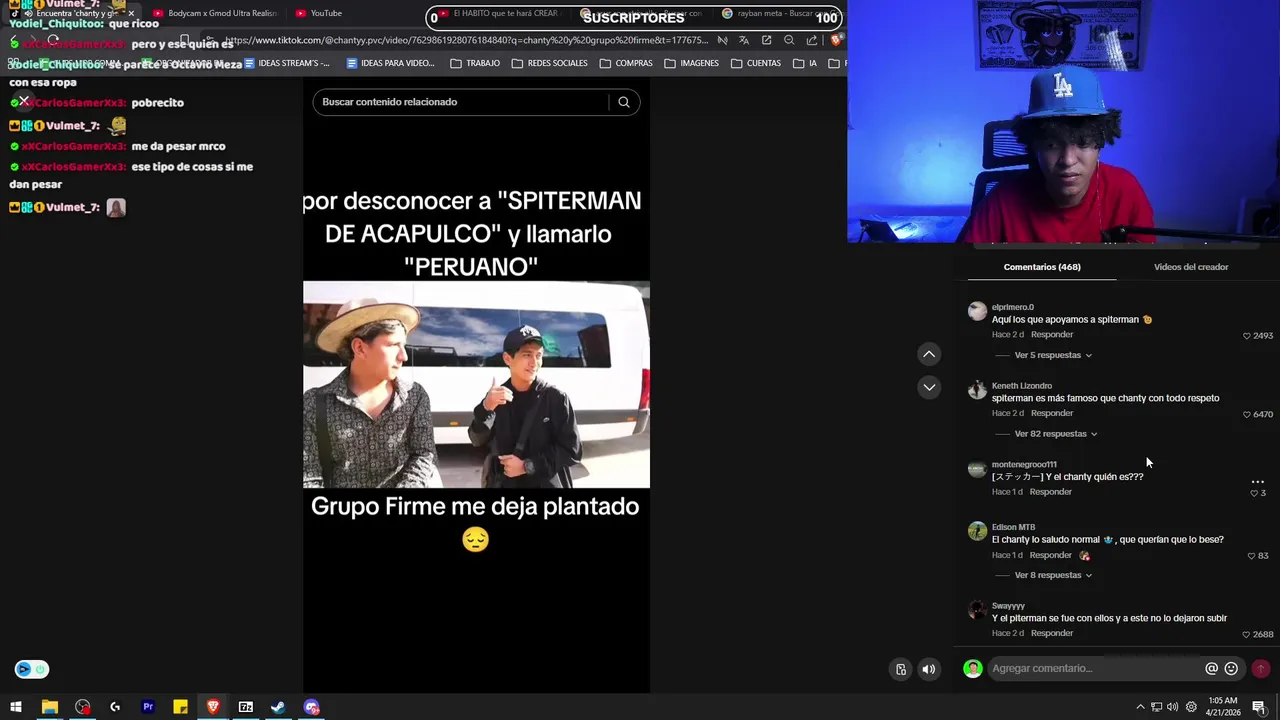Open Steam from the taskbar
This screenshot has height=720, width=1280.
278,707
